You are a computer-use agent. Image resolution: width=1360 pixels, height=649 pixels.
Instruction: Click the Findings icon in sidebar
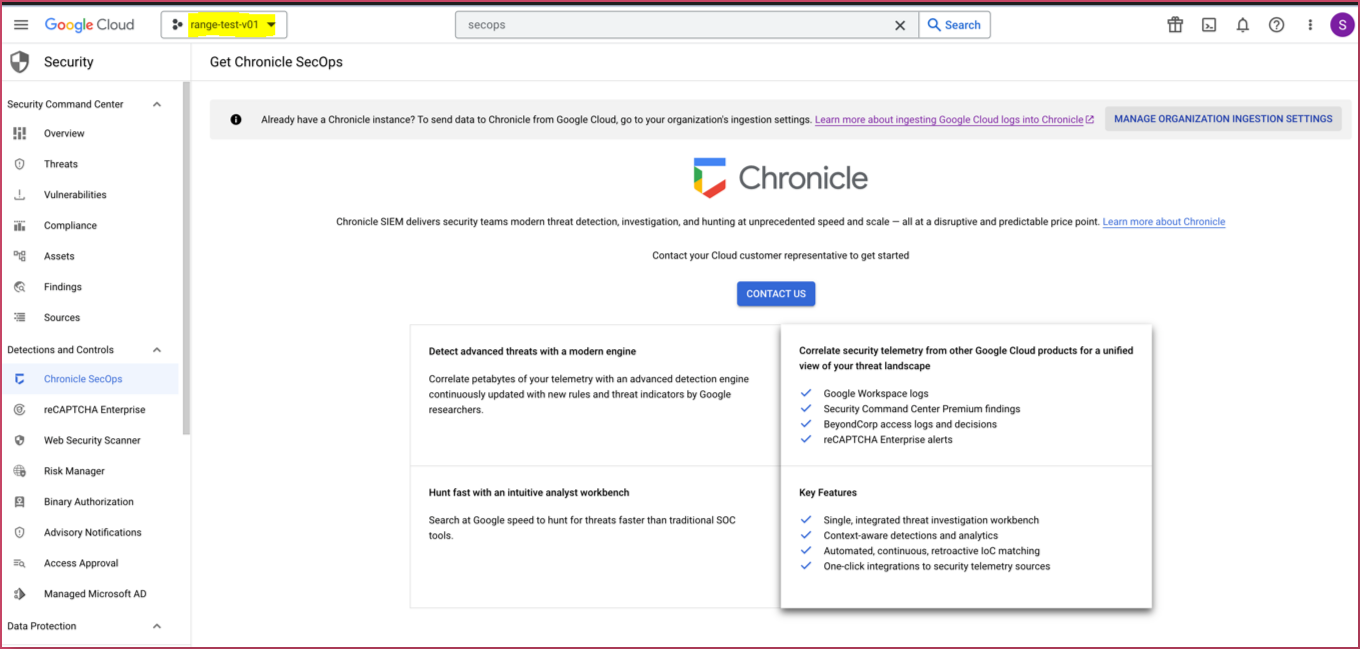20,287
